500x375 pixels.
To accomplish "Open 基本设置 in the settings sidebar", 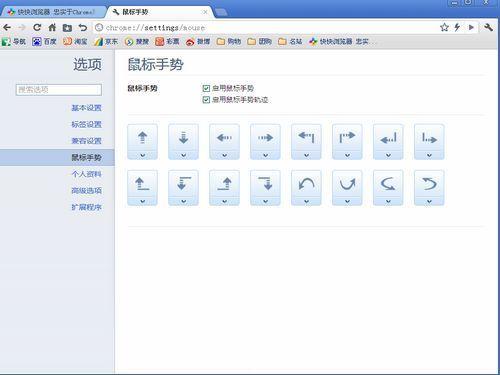I will (x=86, y=108).
